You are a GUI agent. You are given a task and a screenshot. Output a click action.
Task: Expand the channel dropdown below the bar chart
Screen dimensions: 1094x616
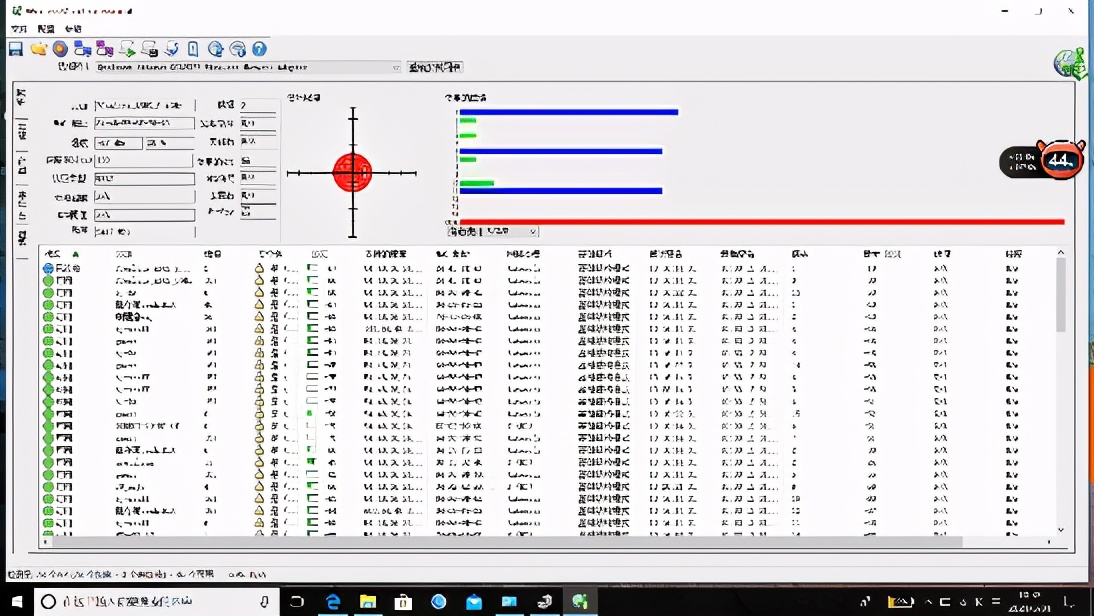(532, 231)
